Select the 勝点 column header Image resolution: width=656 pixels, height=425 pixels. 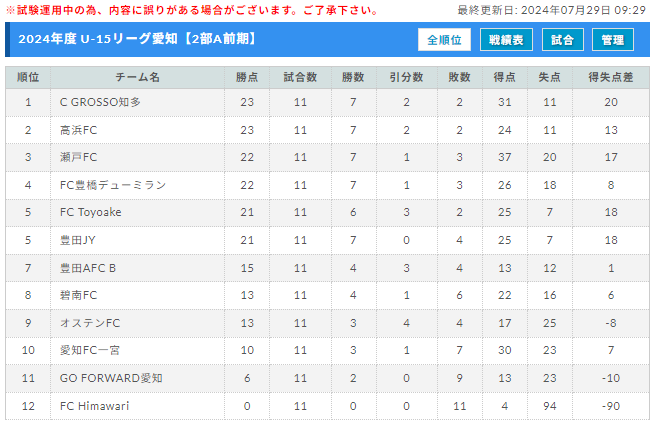point(247,77)
